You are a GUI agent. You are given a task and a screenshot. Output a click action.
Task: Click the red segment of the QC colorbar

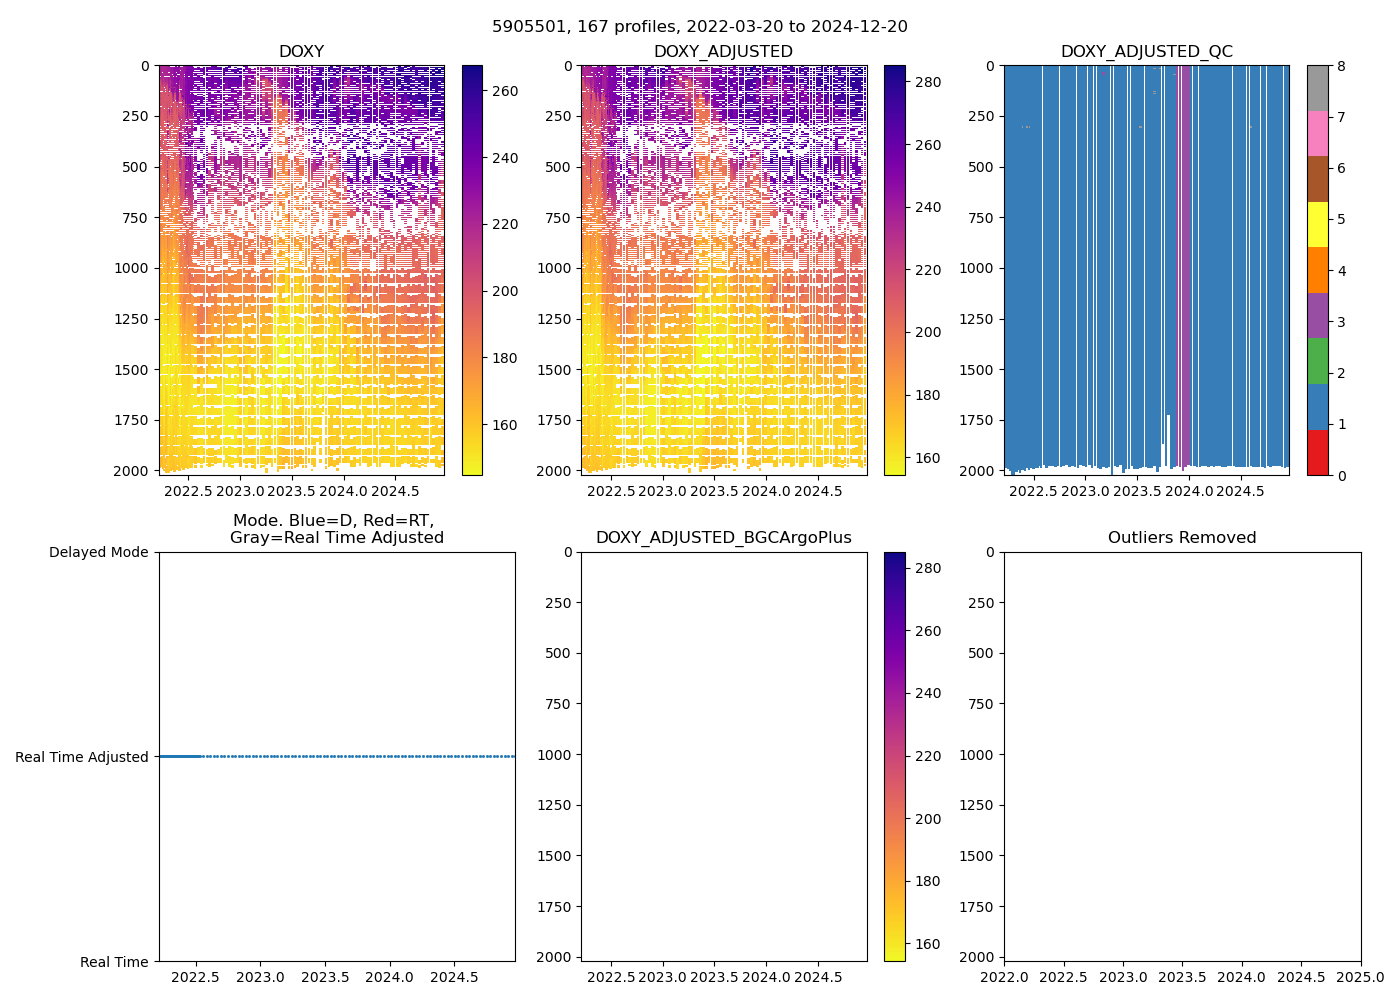pos(1317,452)
